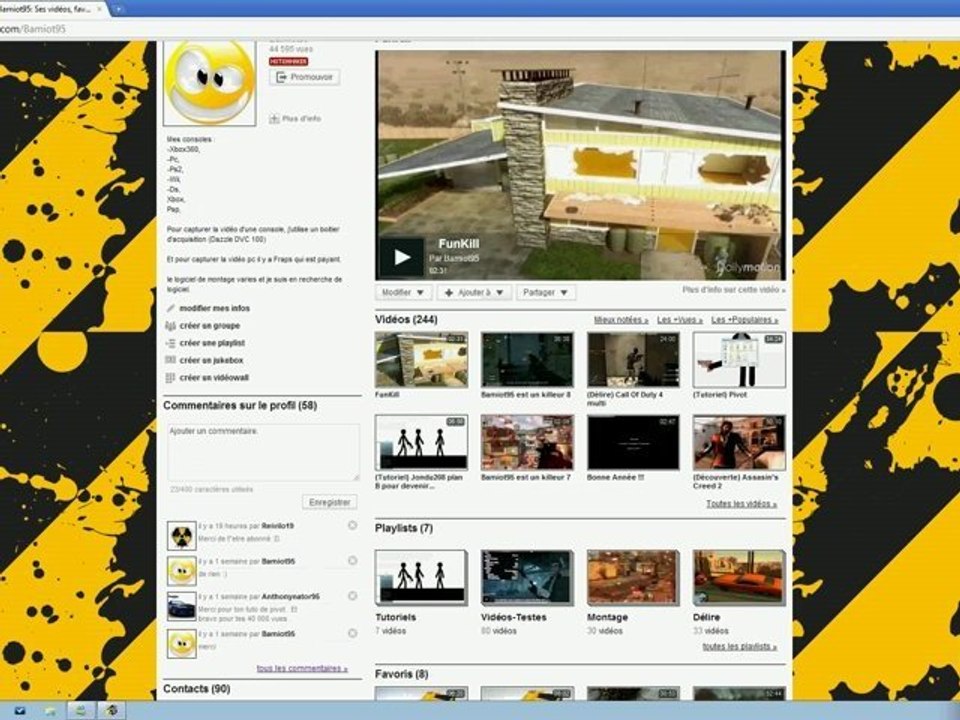This screenshot has width=960, height=720.
Task: Expand the Modifier dropdown under the video
Action: tap(403, 293)
